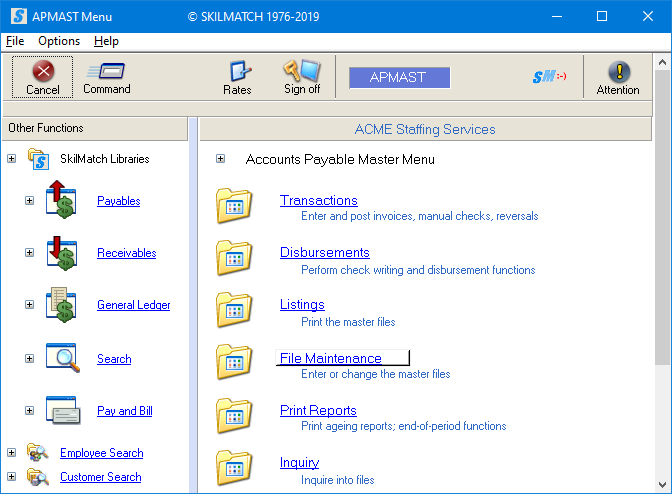Open the Command line icon
672x494 pixels.
point(106,72)
